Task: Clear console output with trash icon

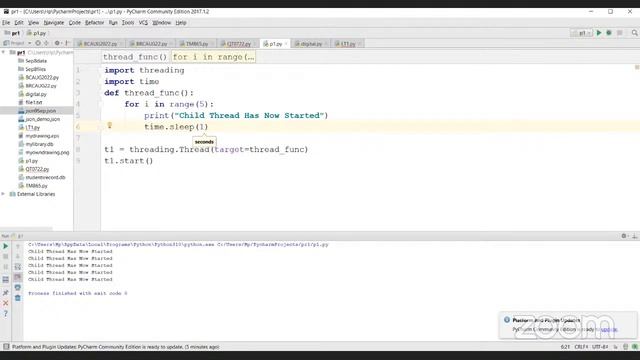Action: 18,298
